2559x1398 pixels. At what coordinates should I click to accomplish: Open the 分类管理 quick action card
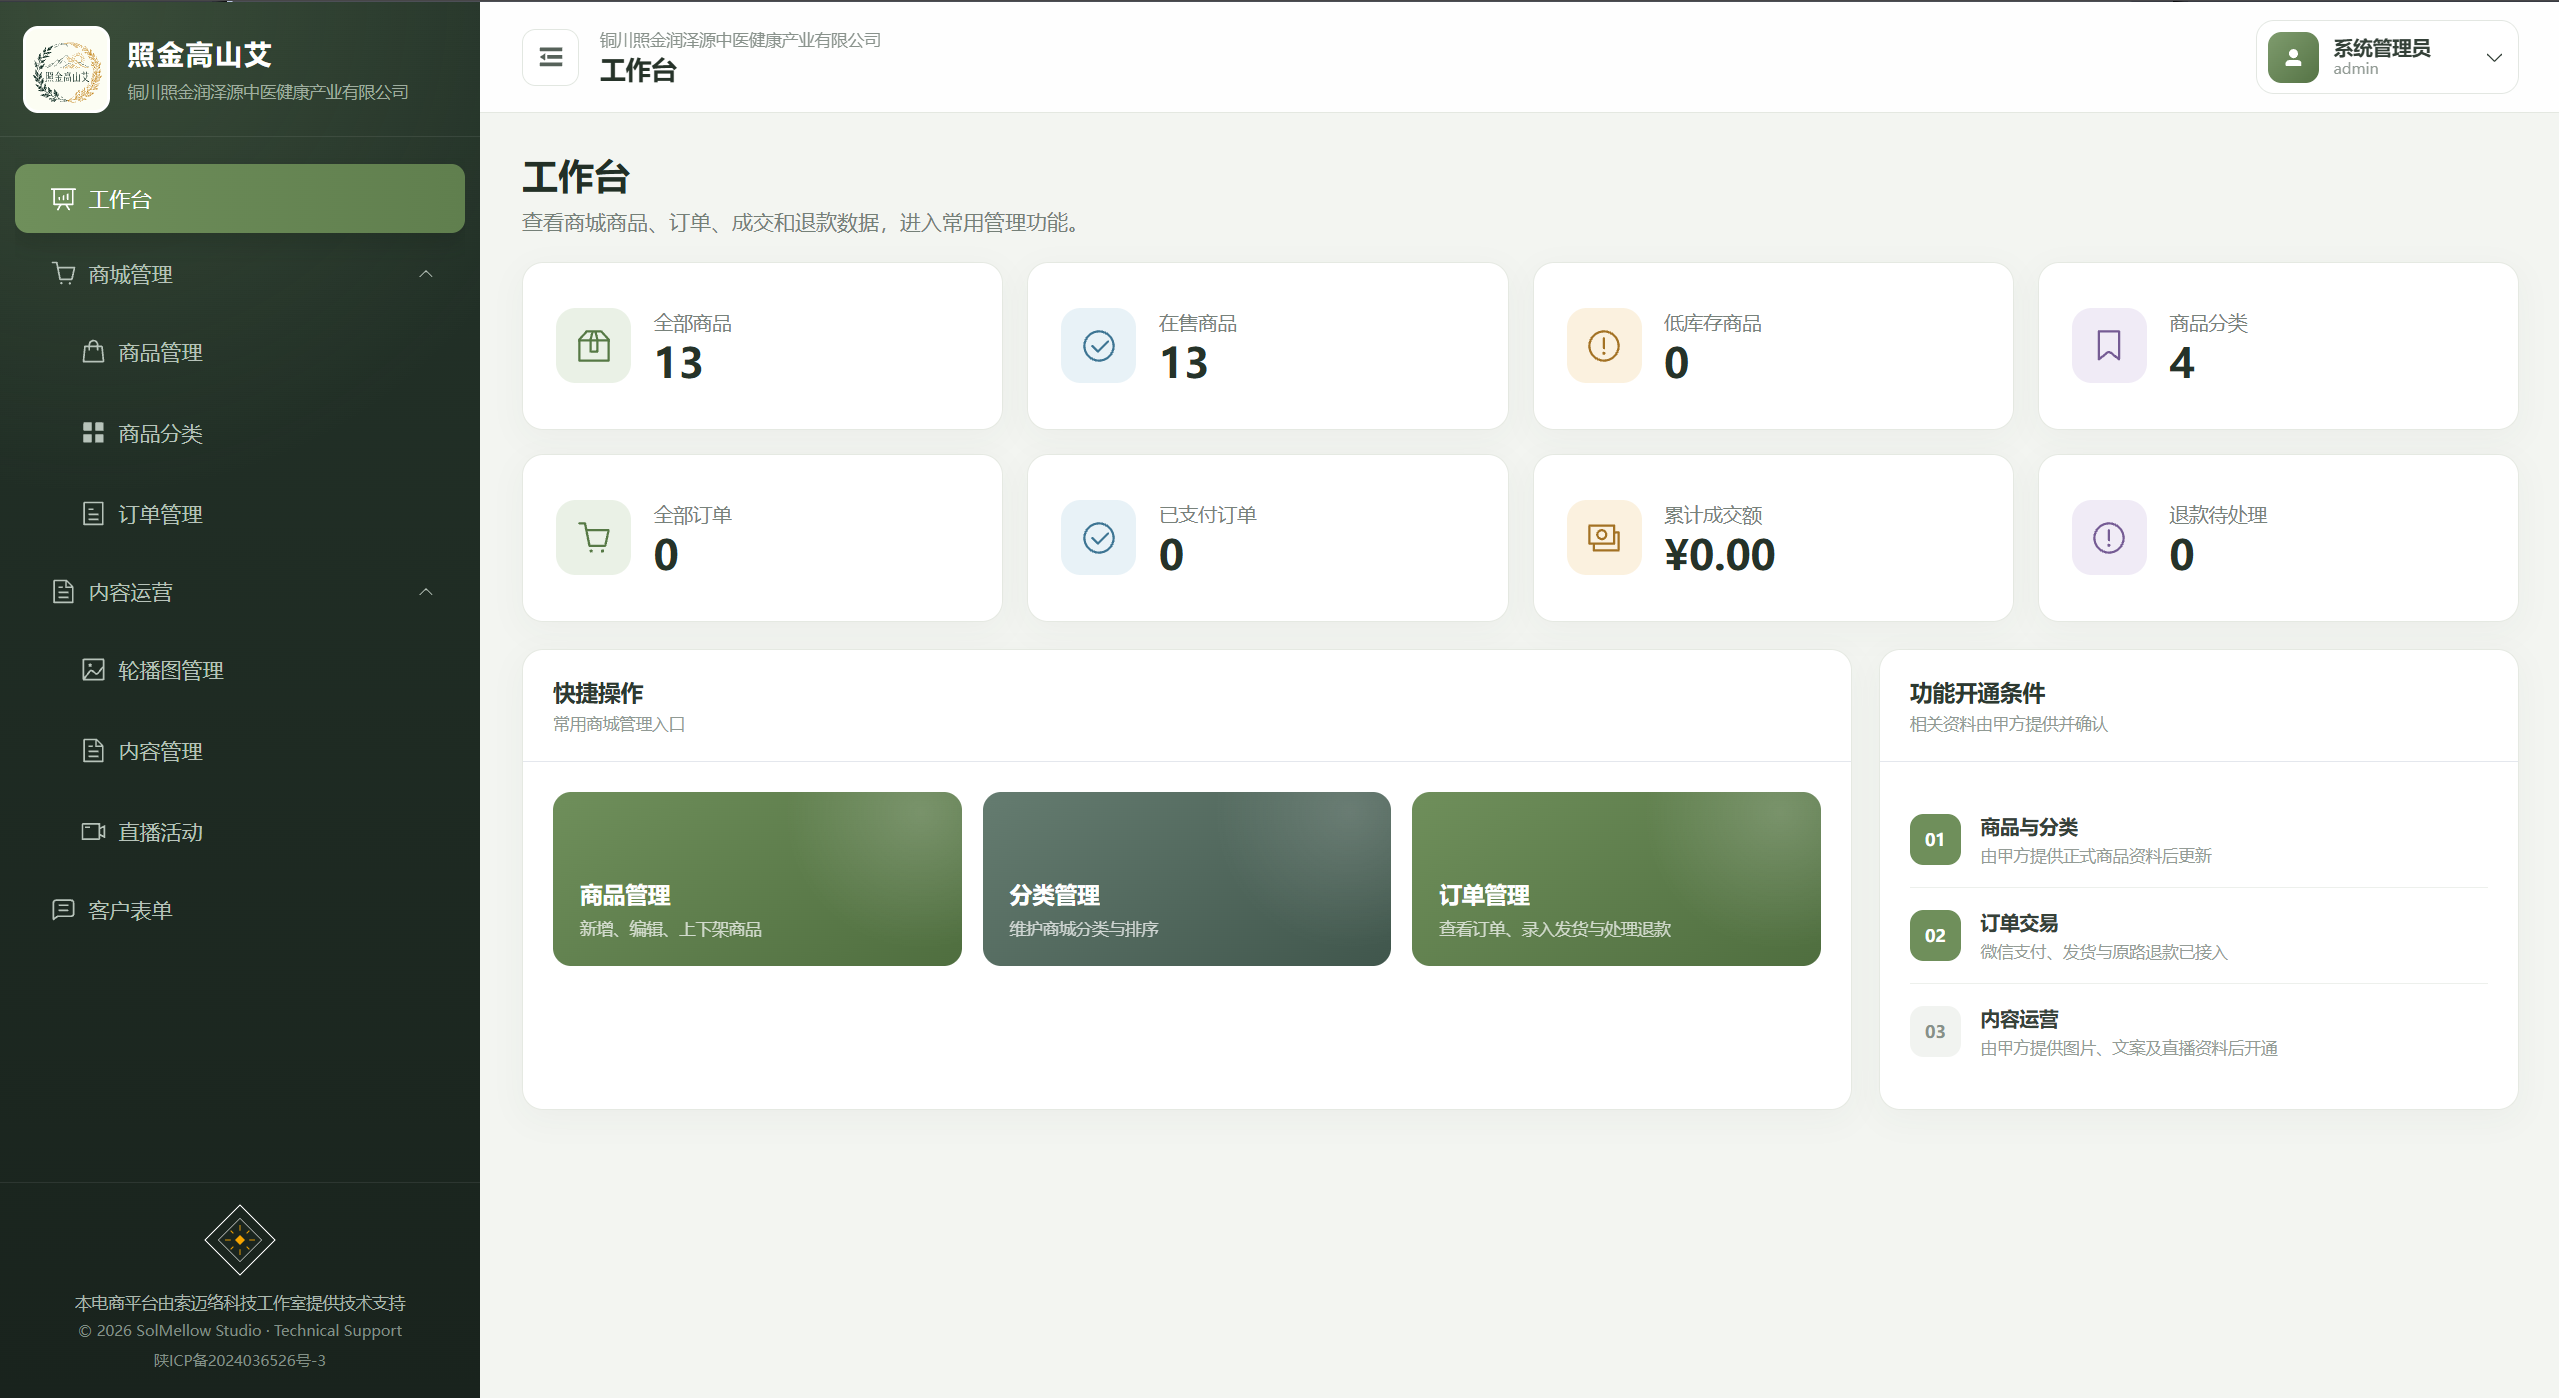[x=1186, y=879]
